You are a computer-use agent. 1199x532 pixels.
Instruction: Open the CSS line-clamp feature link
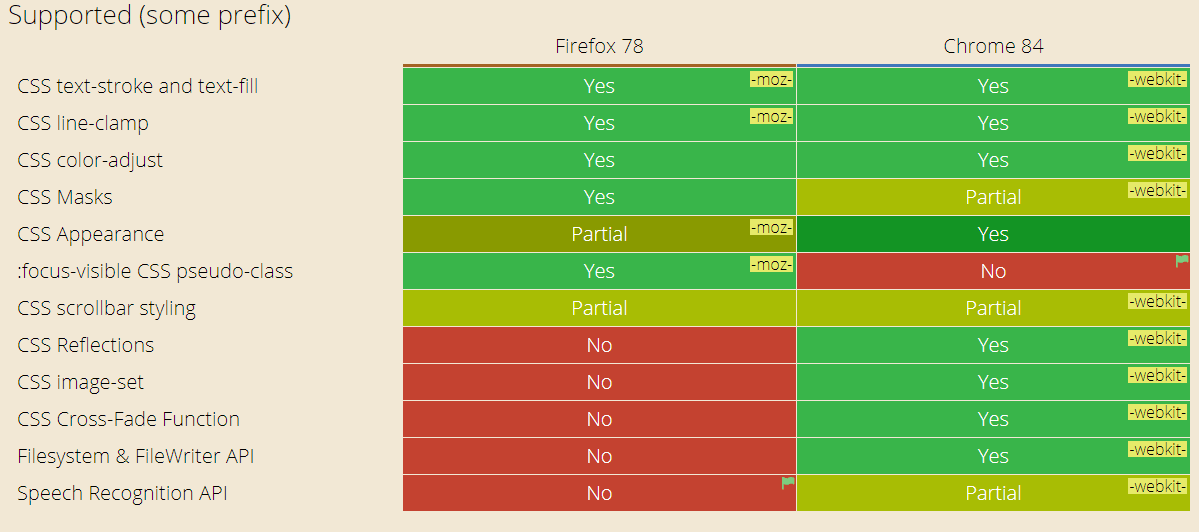pos(83,123)
